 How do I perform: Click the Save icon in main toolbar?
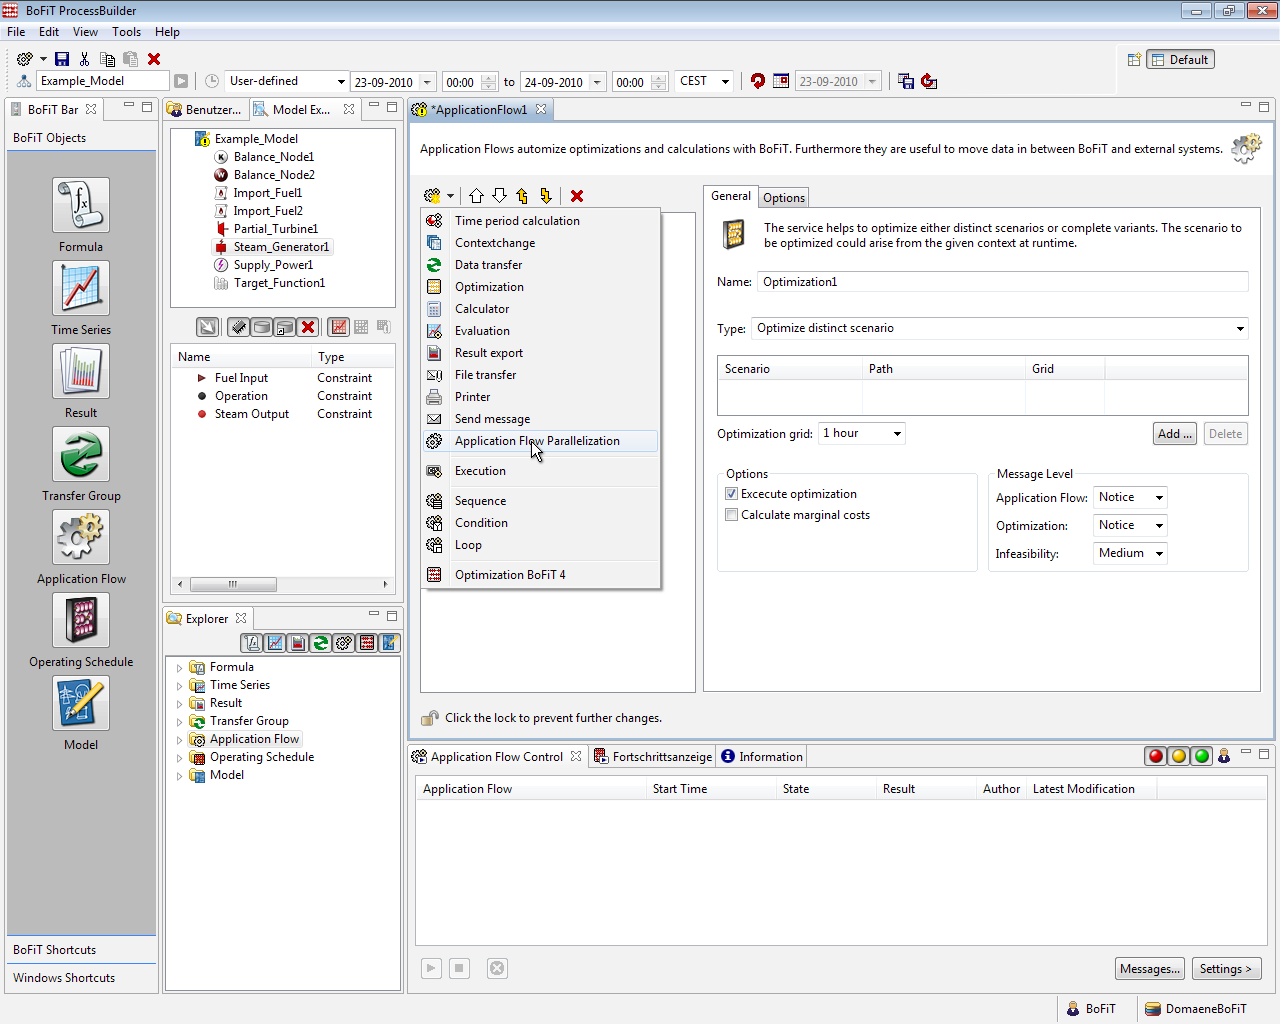[x=62, y=59]
